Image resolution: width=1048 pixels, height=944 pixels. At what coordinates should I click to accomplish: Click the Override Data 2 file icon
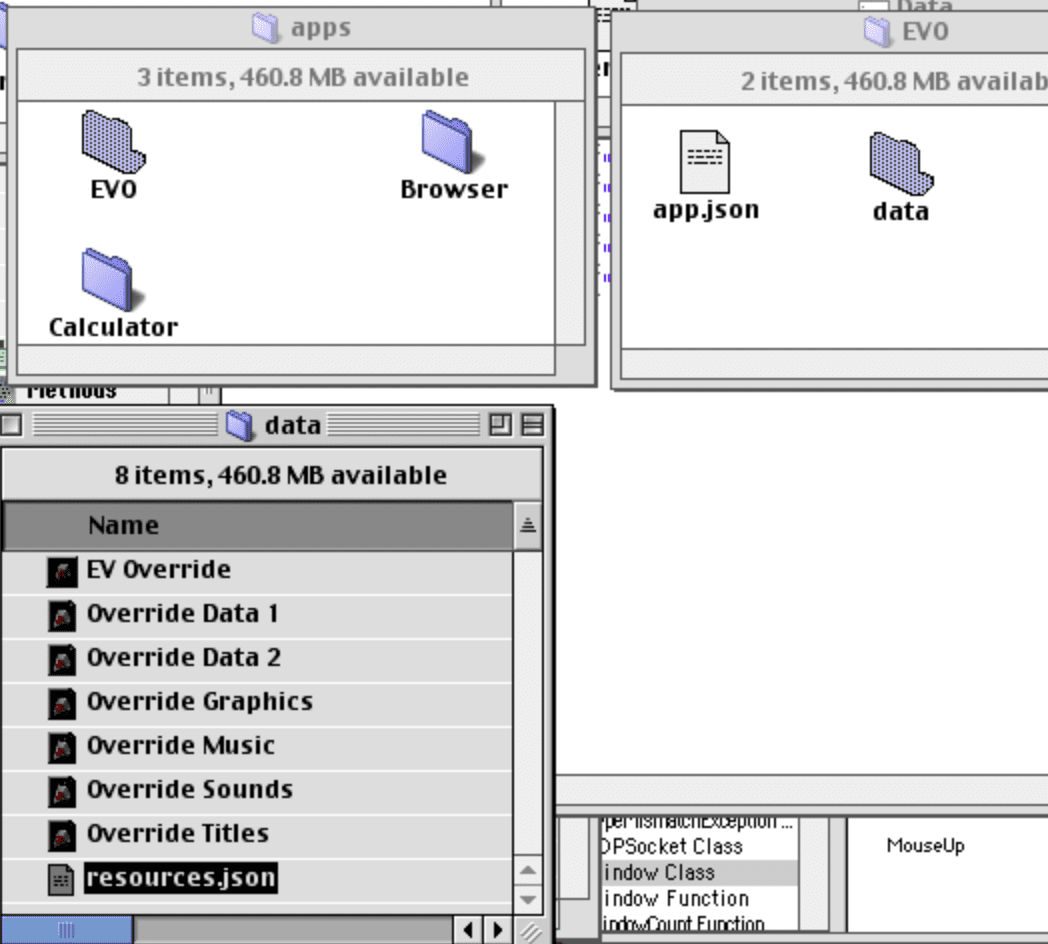pos(61,660)
